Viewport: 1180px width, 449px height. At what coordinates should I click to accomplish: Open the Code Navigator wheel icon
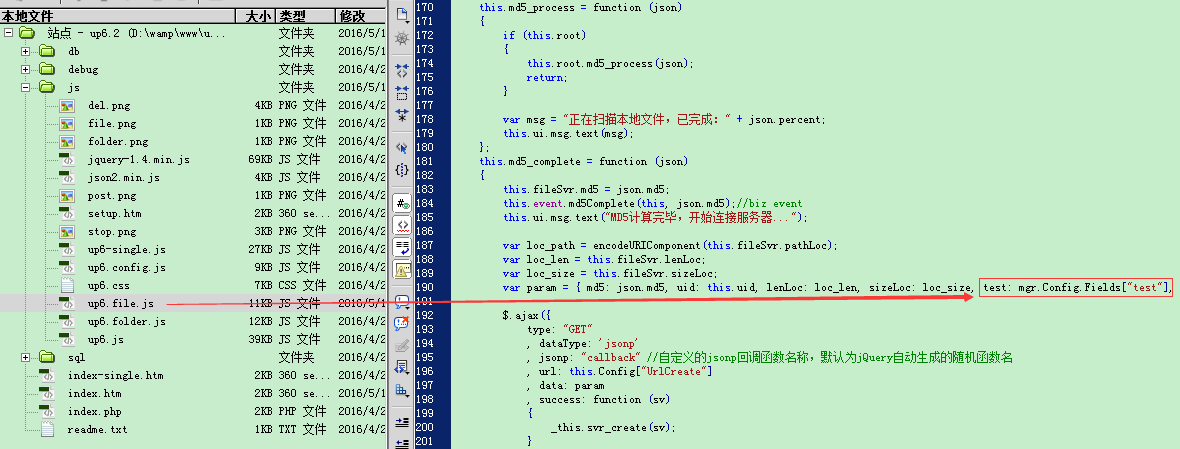(402, 38)
